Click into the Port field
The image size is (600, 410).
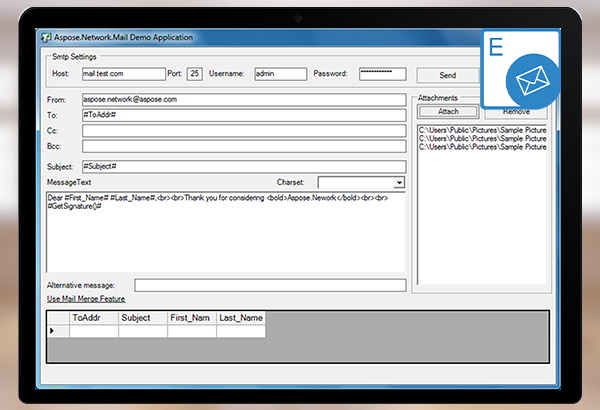(x=194, y=74)
